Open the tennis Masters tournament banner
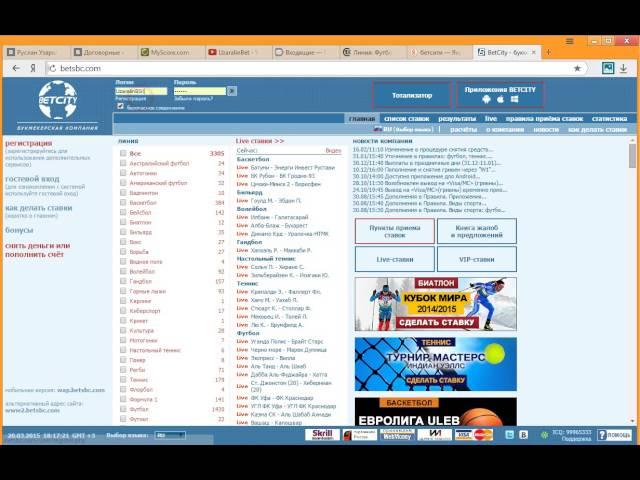 click(436, 364)
